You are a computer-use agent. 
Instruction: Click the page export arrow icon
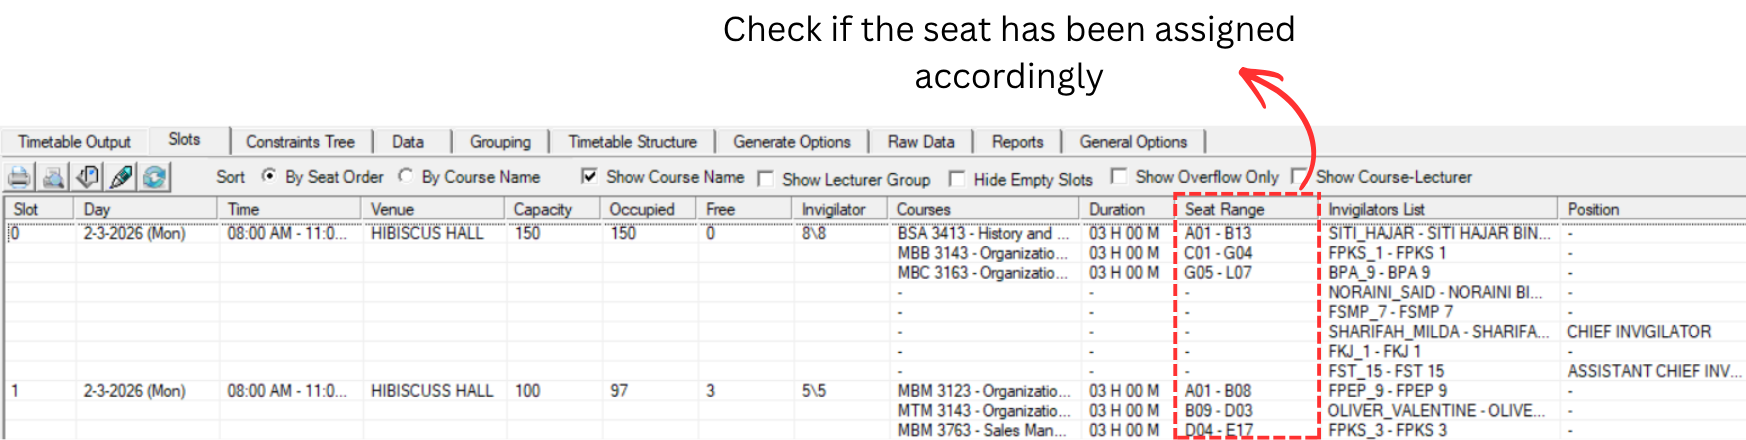[x=87, y=177]
